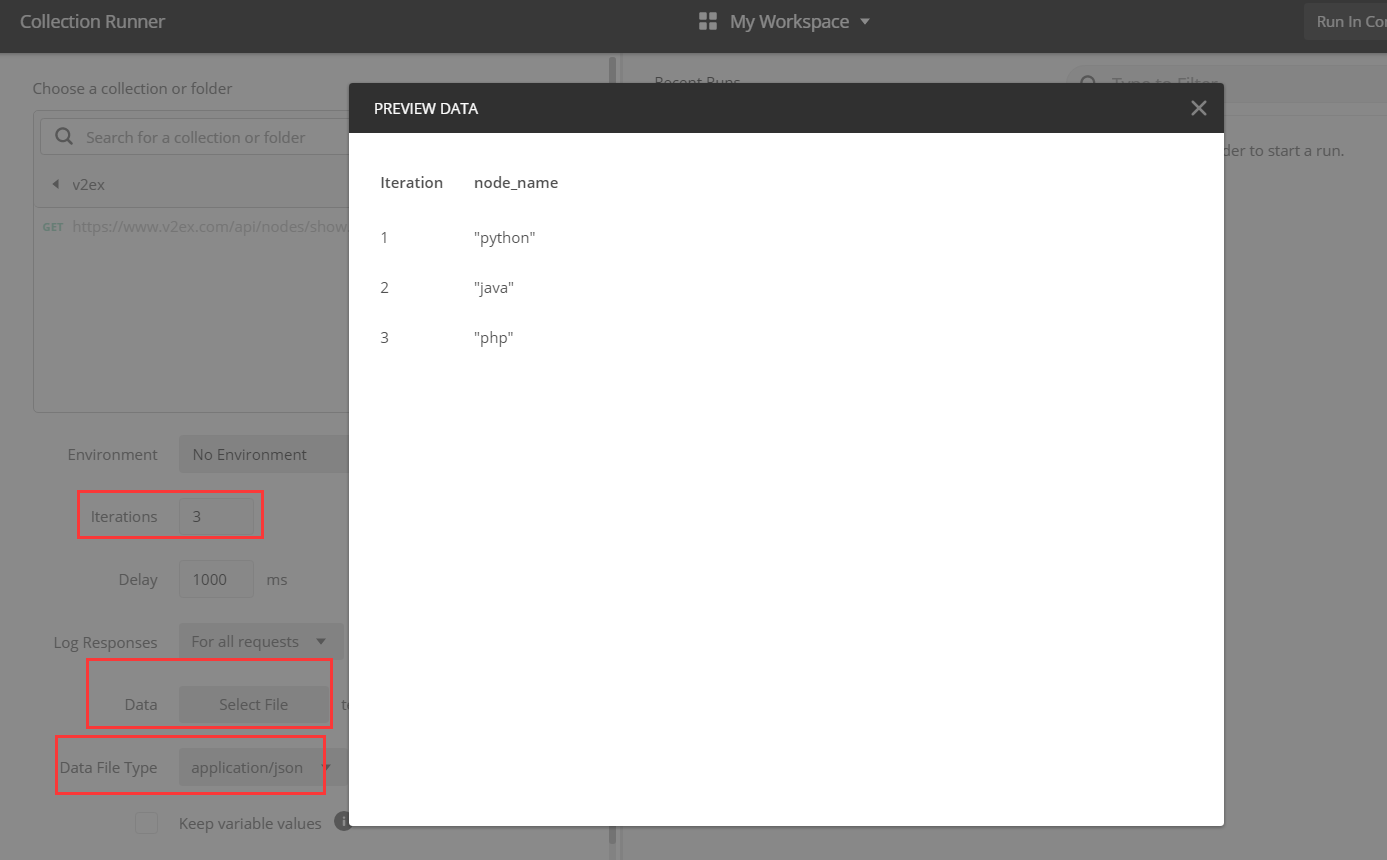This screenshot has width=1387, height=860.
Task: Click the node_name column header
Action: pos(515,182)
